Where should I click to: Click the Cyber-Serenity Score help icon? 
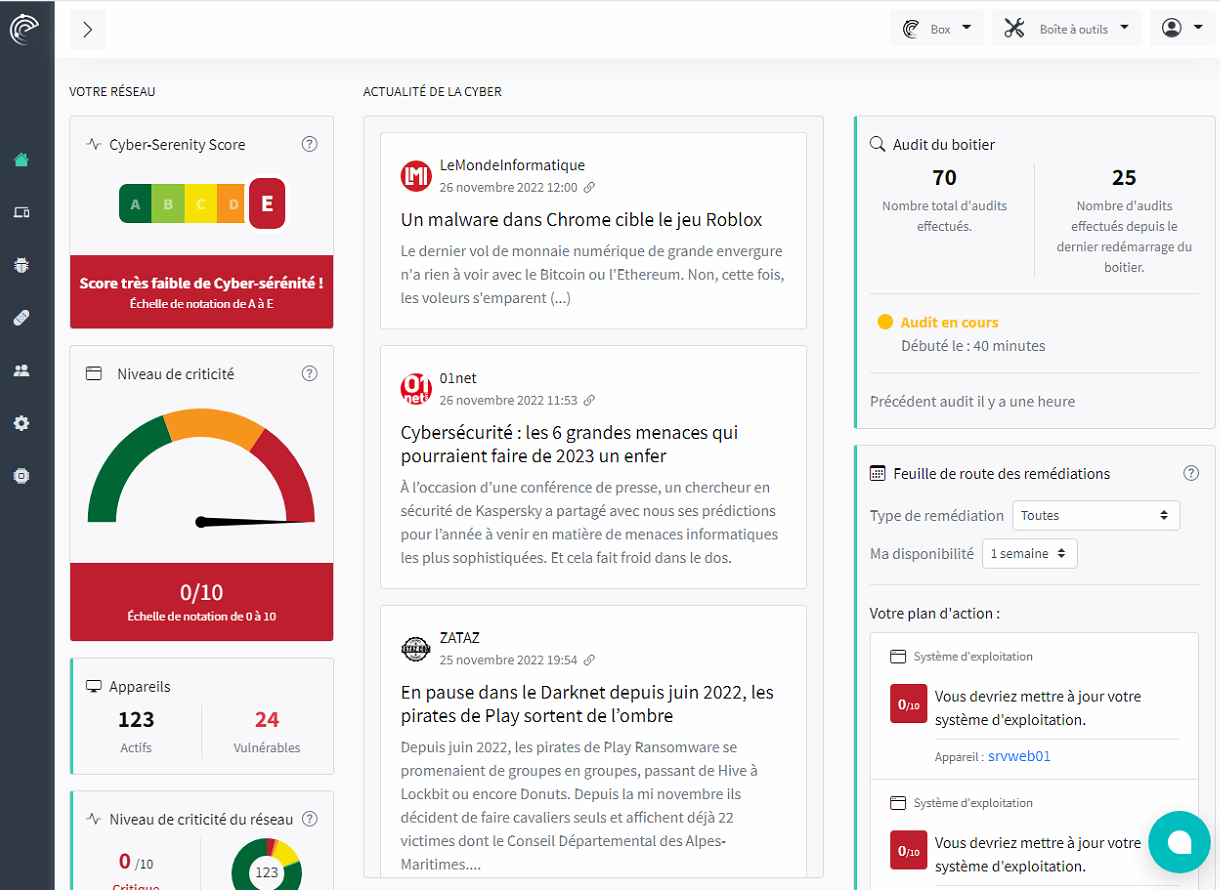point(309,144)
